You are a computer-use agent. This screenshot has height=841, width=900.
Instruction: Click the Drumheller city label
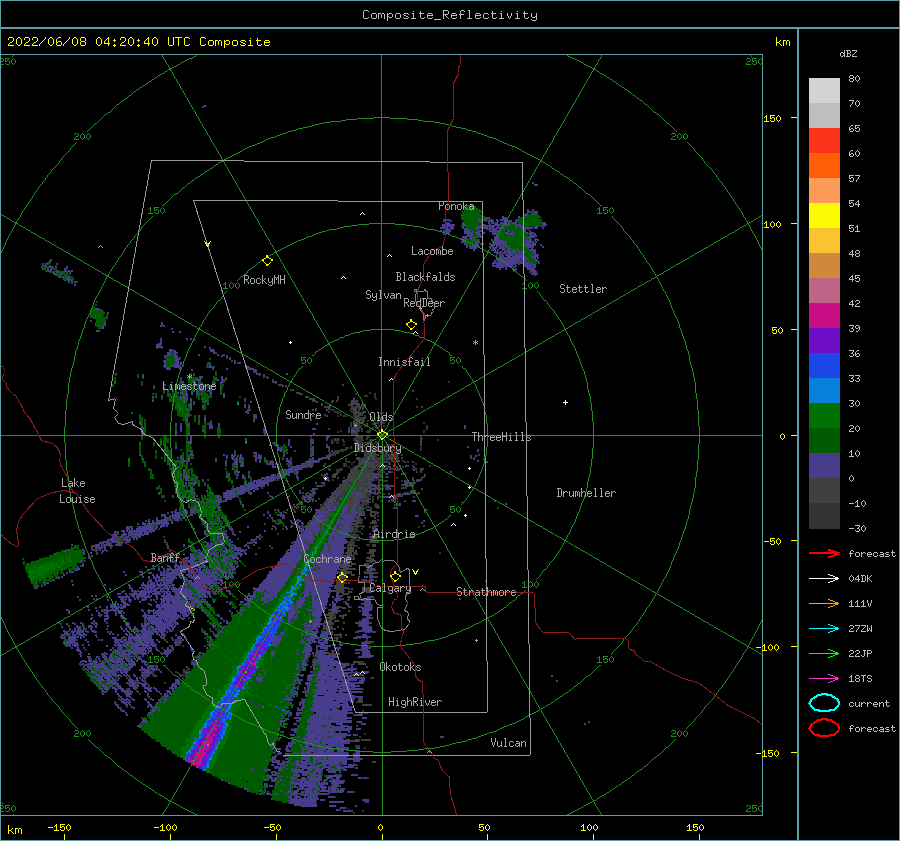coord(586,493)
